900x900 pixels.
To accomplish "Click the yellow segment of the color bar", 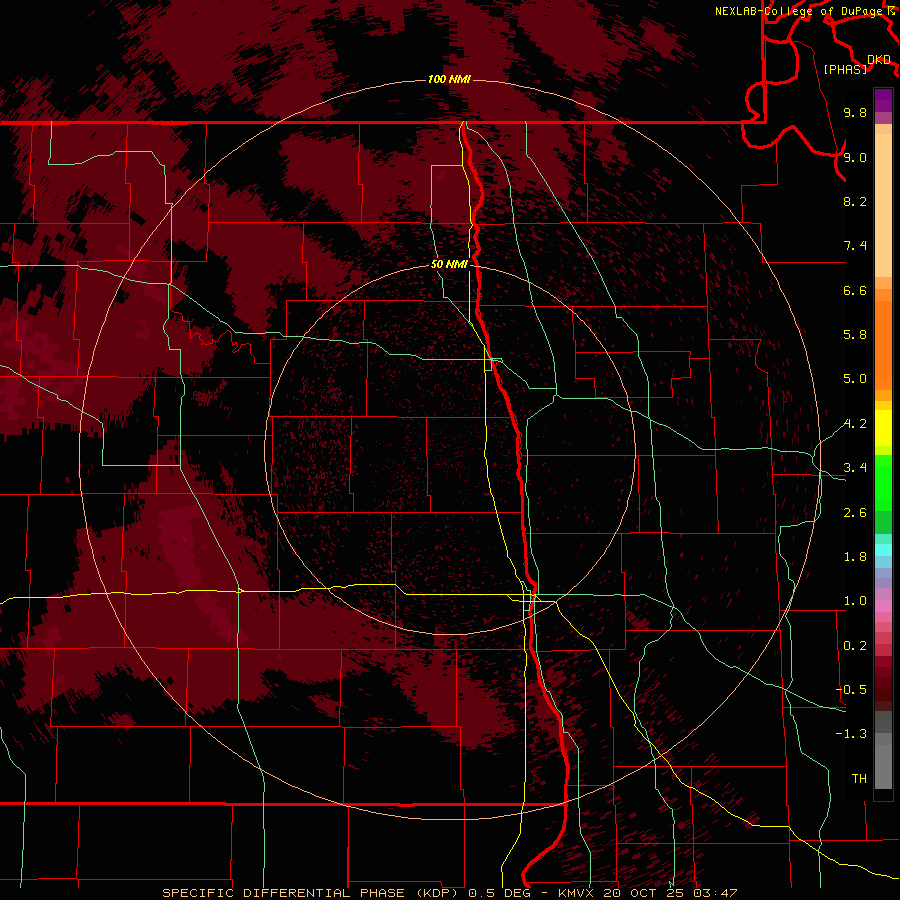I will (883, 428).
